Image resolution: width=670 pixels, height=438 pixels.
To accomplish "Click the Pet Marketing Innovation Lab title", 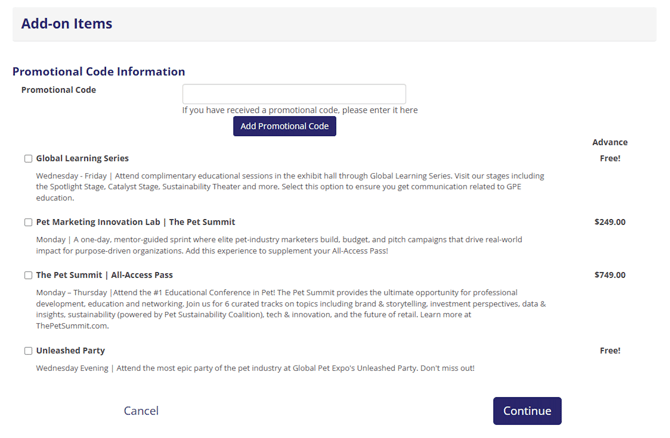I will [135, 222].
